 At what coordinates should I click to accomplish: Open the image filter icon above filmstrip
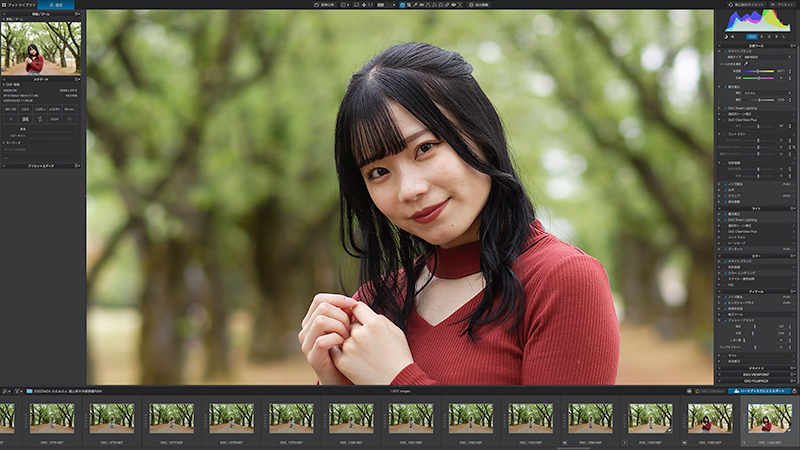17,391
